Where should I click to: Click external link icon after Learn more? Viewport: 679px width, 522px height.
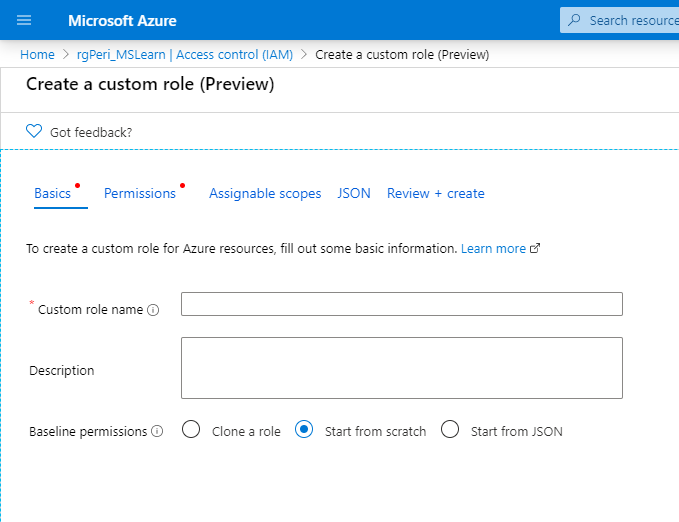coord(535,249)
